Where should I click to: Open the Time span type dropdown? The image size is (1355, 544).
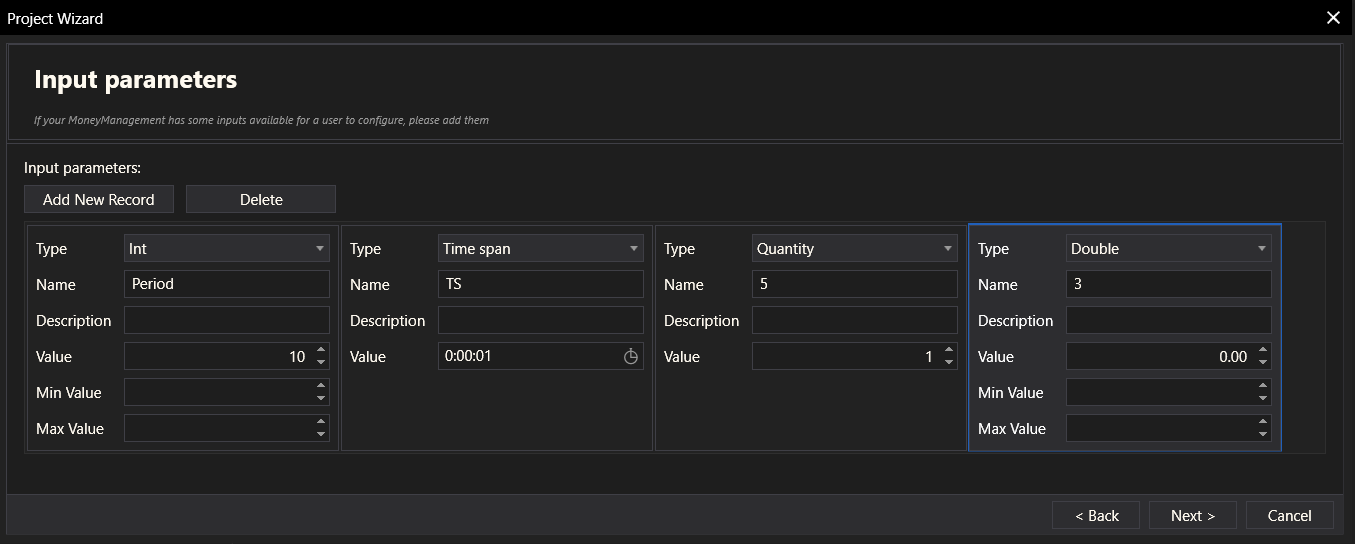541,249
